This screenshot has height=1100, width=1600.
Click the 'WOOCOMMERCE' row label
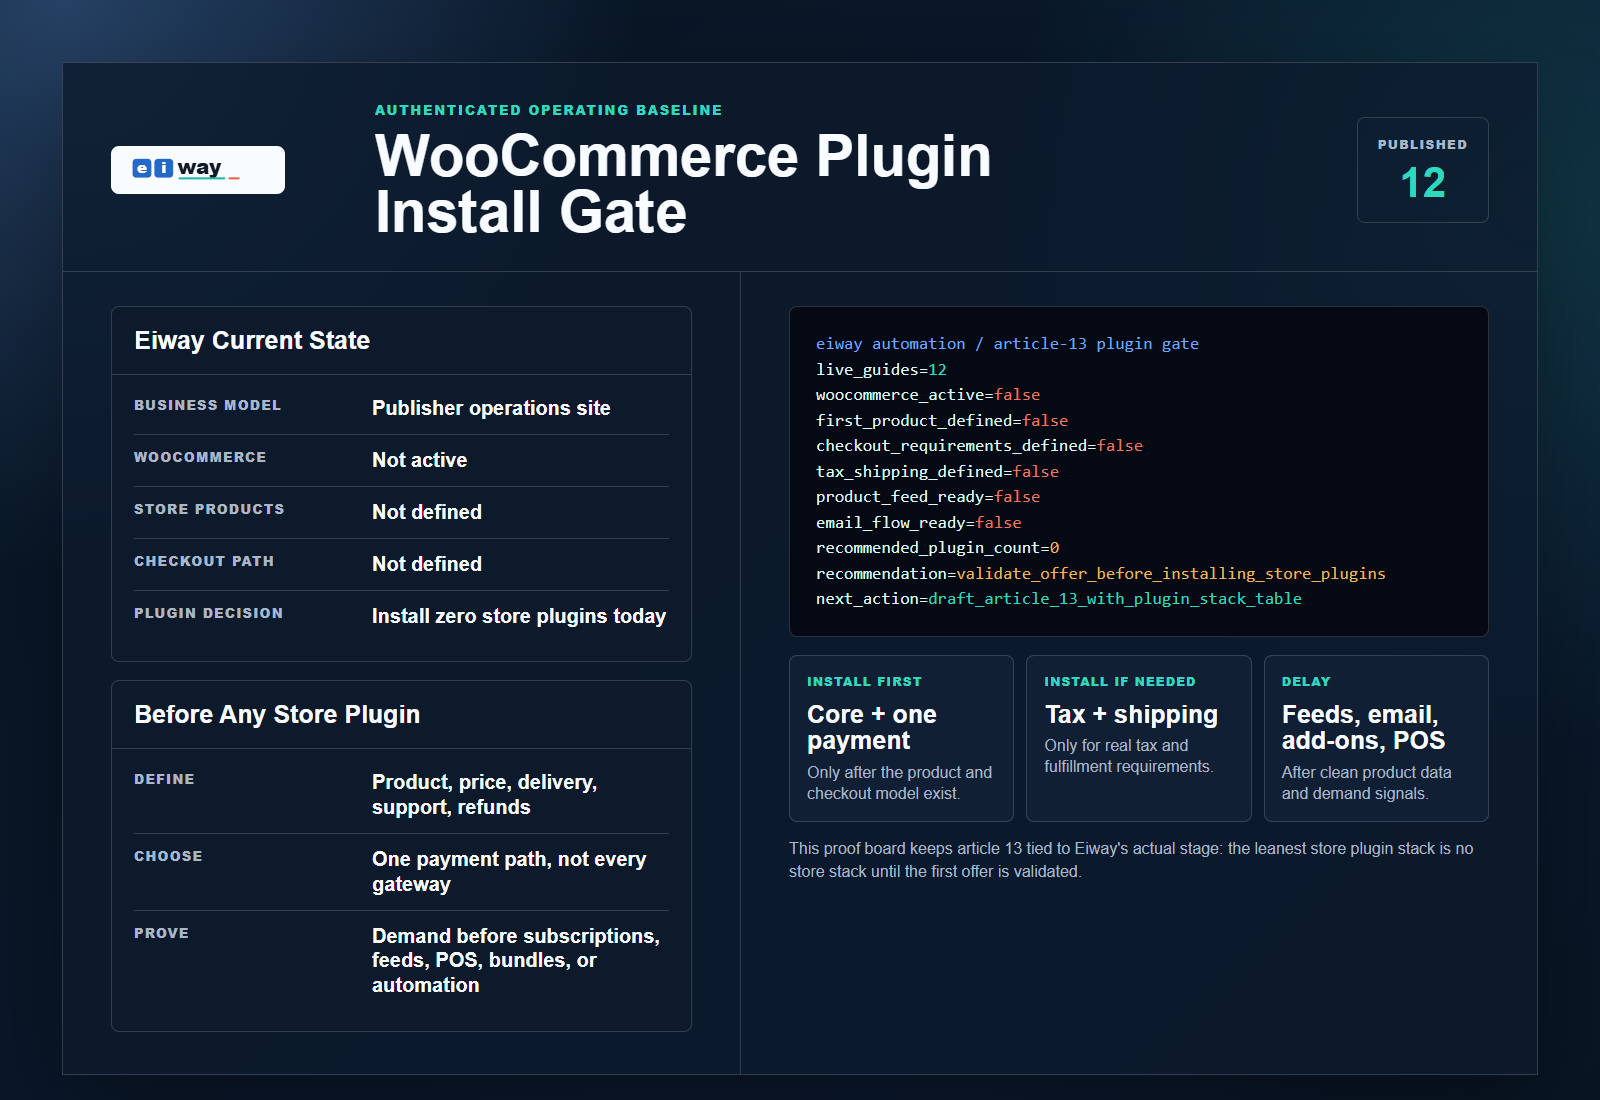coord(200,457)
